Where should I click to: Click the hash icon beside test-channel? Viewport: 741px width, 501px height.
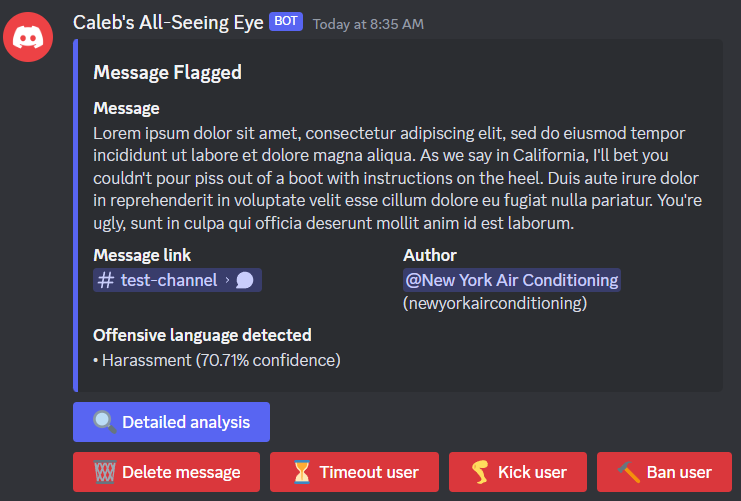(106, 280)
